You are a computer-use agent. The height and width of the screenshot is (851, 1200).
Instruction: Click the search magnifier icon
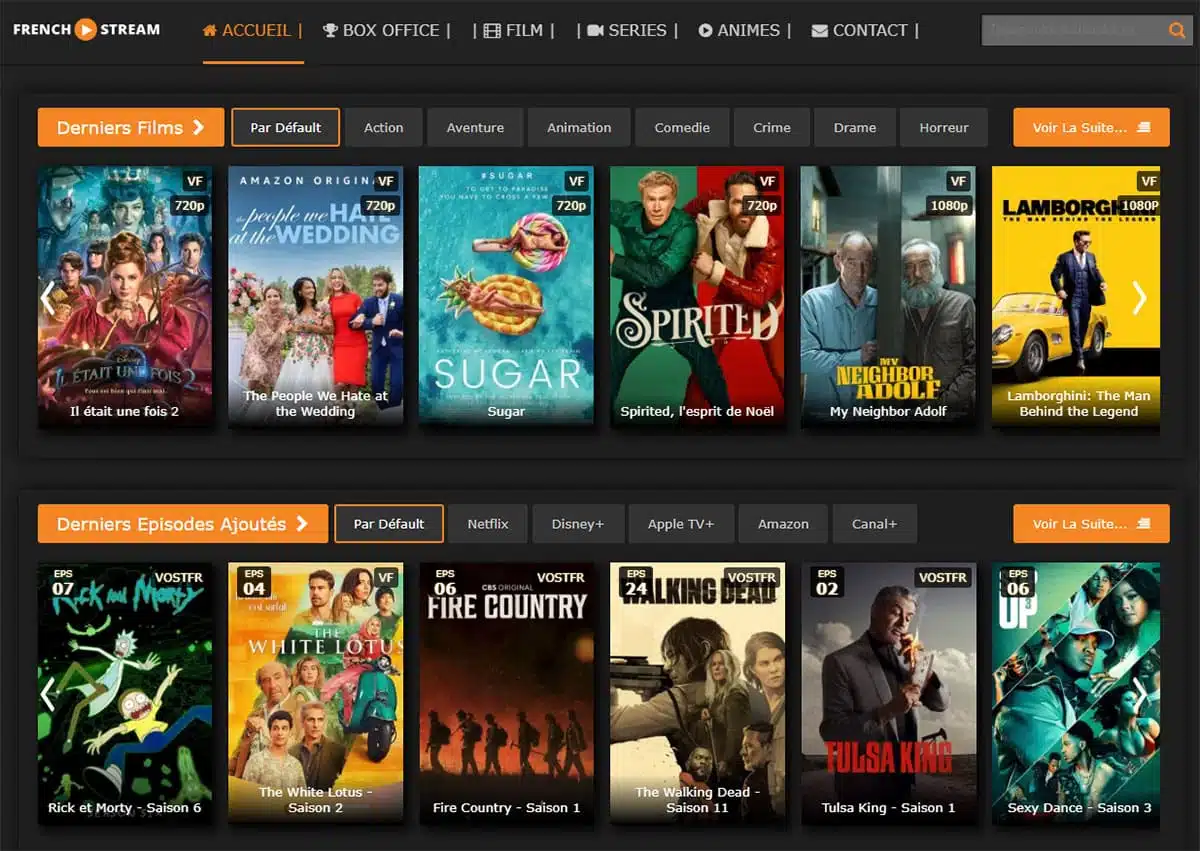pos(1176,31)
